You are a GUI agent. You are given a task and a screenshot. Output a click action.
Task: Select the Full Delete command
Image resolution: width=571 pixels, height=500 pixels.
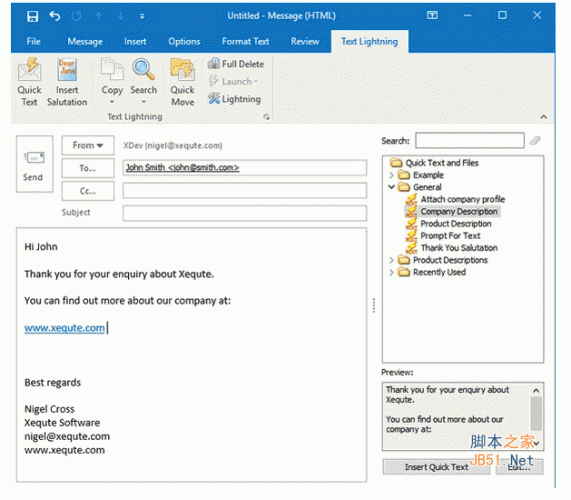(236, 64)
